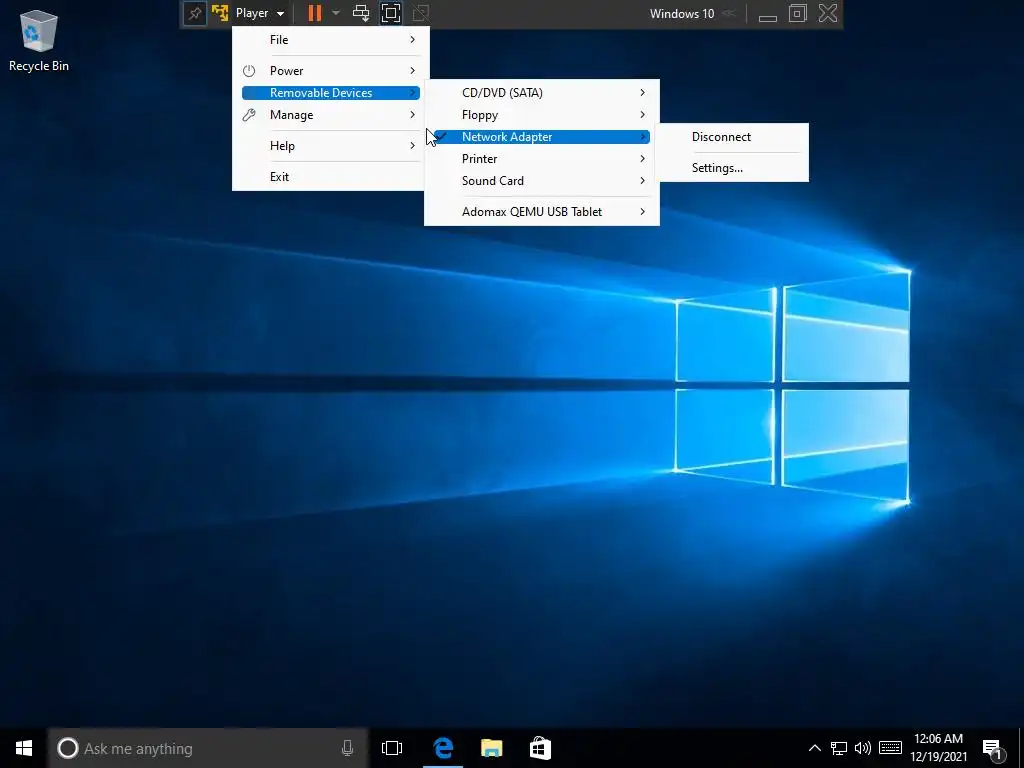Click the chevron arrow on Manage row
The width and height of the screenshot is (1024, 768).
tap(412, 115)
